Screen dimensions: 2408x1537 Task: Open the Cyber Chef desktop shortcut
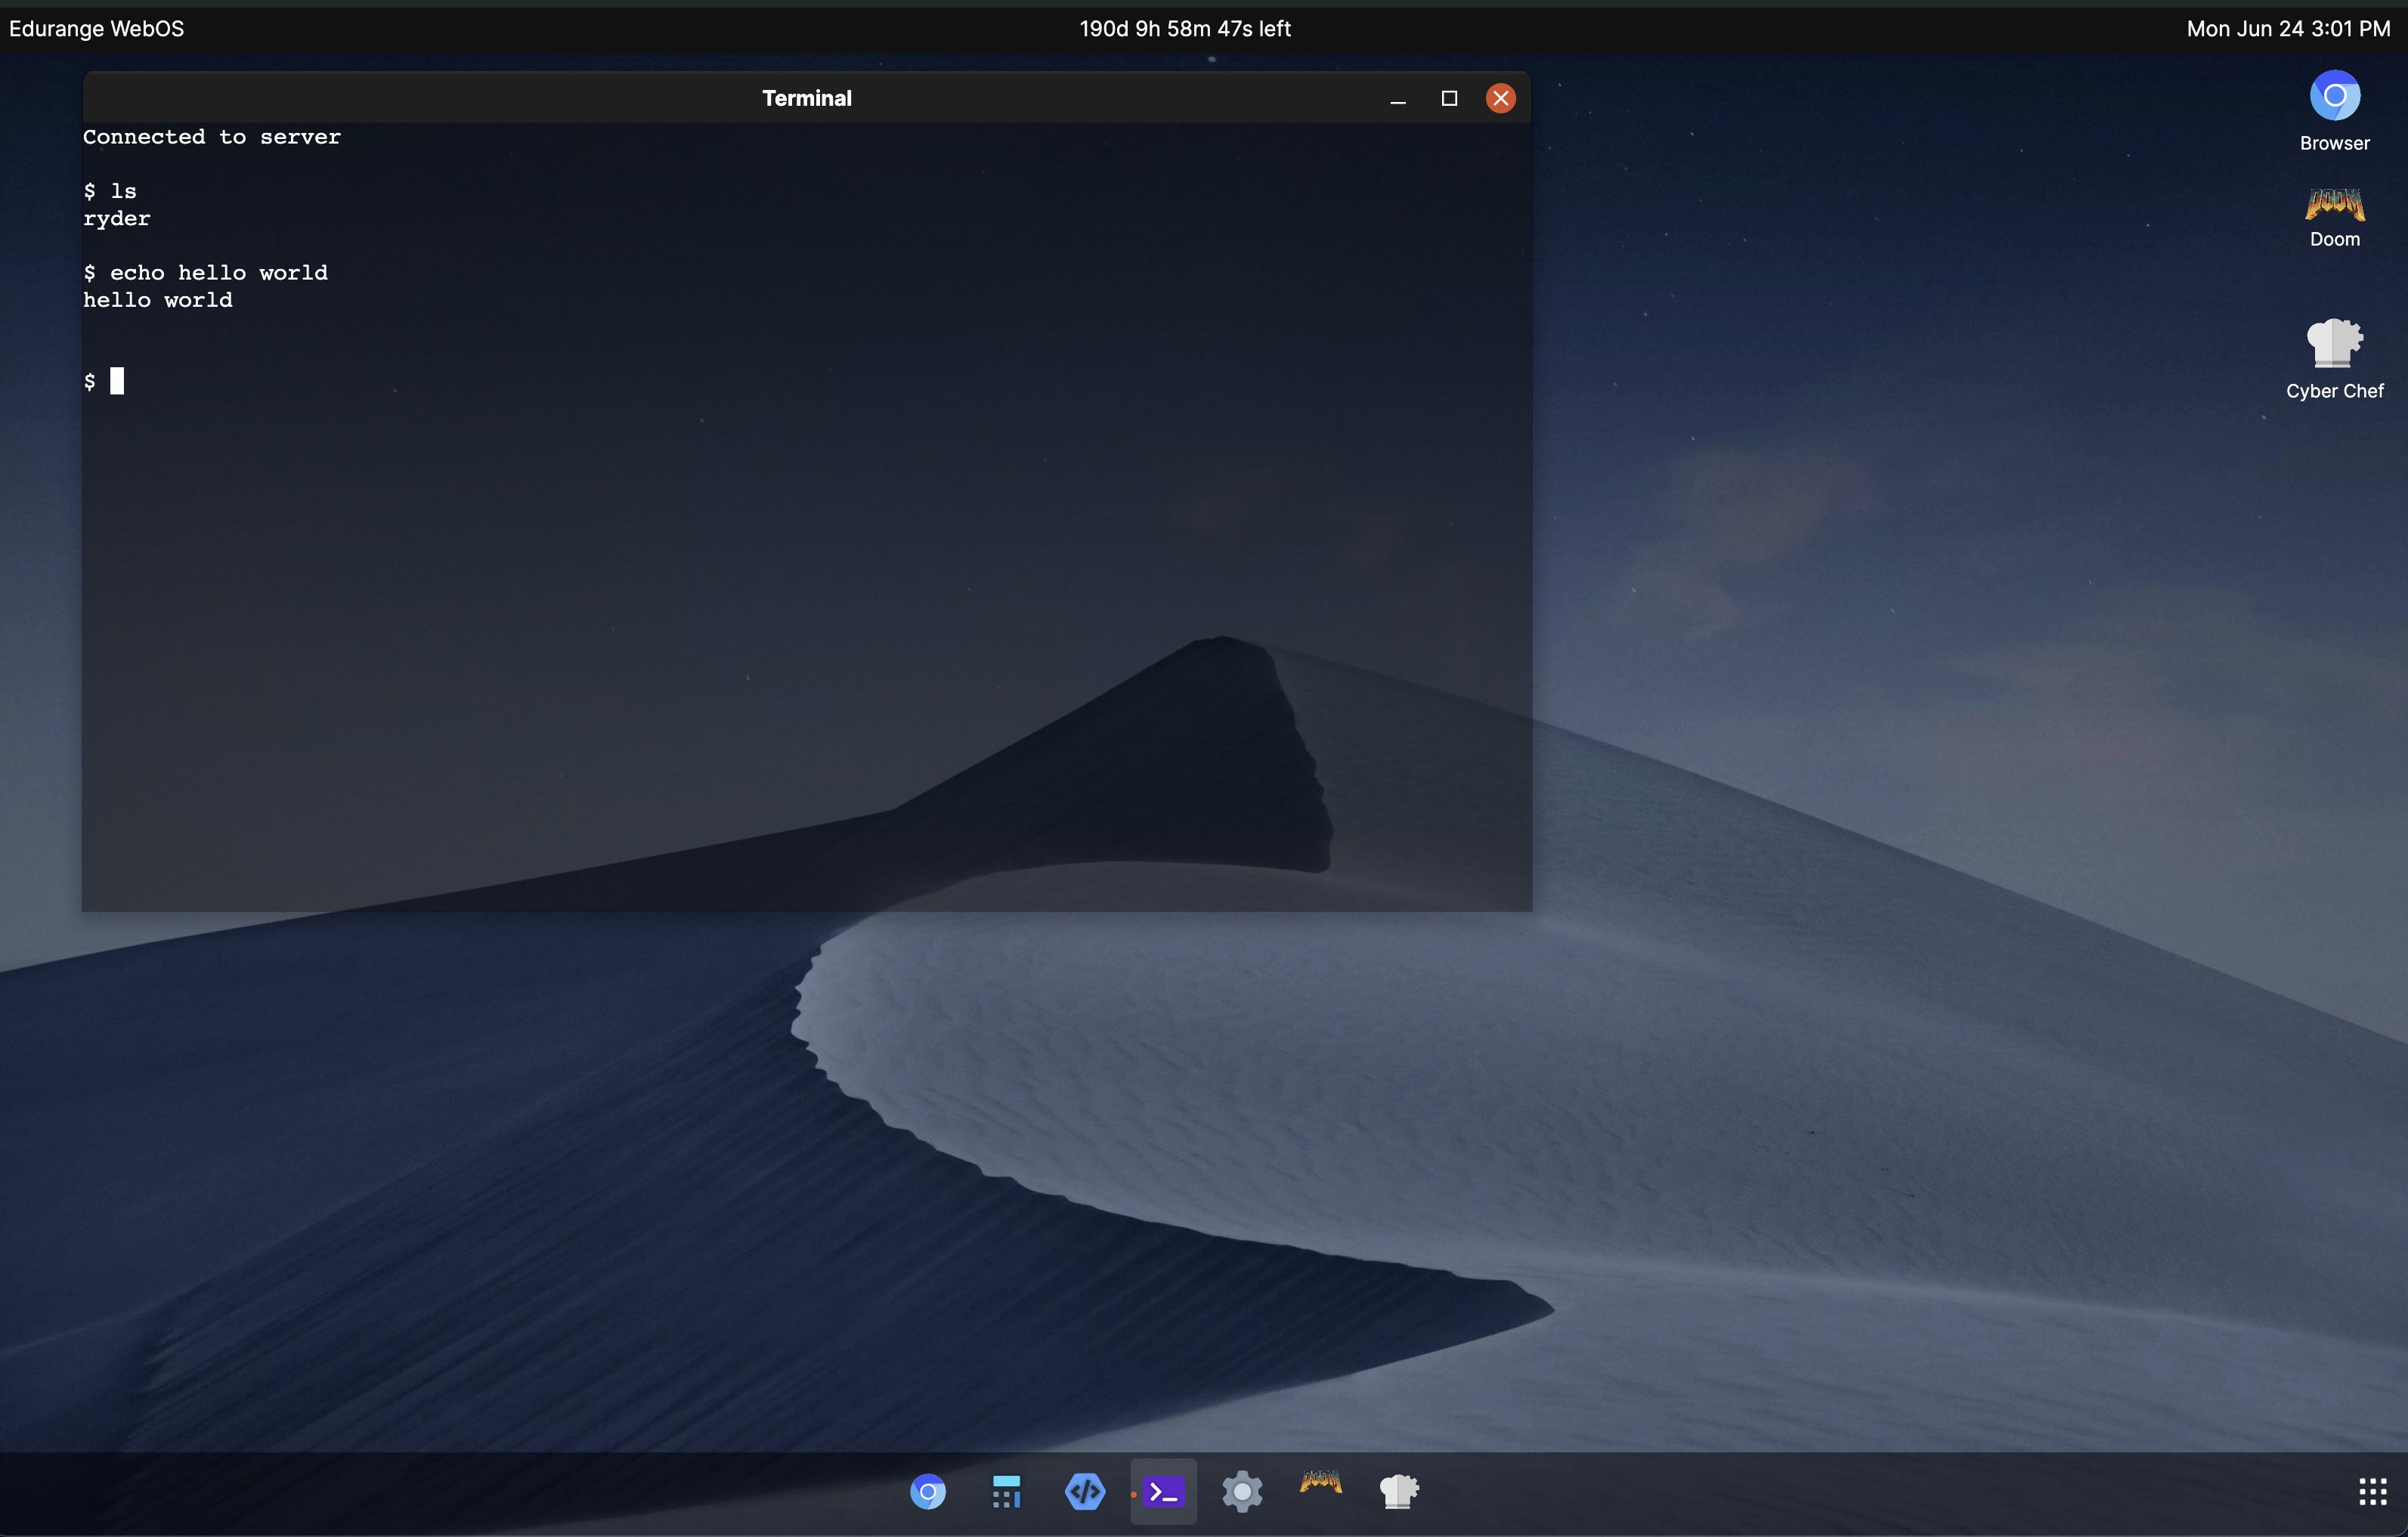(2334, 358)
